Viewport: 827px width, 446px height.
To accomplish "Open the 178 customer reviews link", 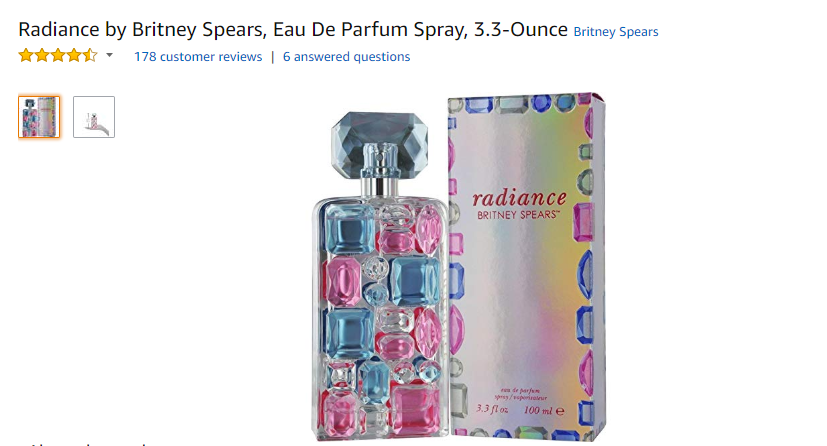I will (x=198, y=56).
